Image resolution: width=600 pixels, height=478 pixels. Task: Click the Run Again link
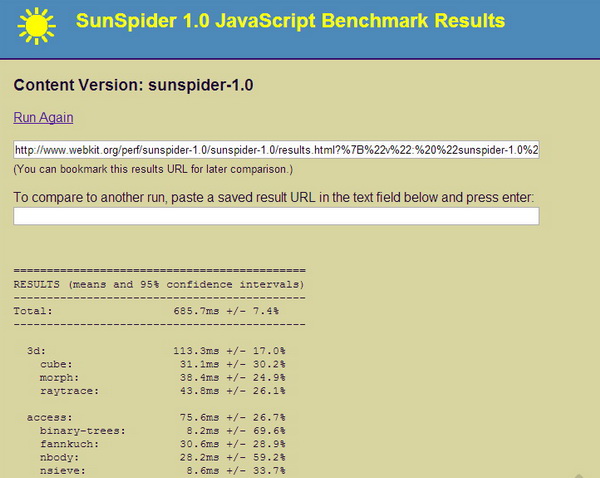pyautogui.click(x=43, y=117)
